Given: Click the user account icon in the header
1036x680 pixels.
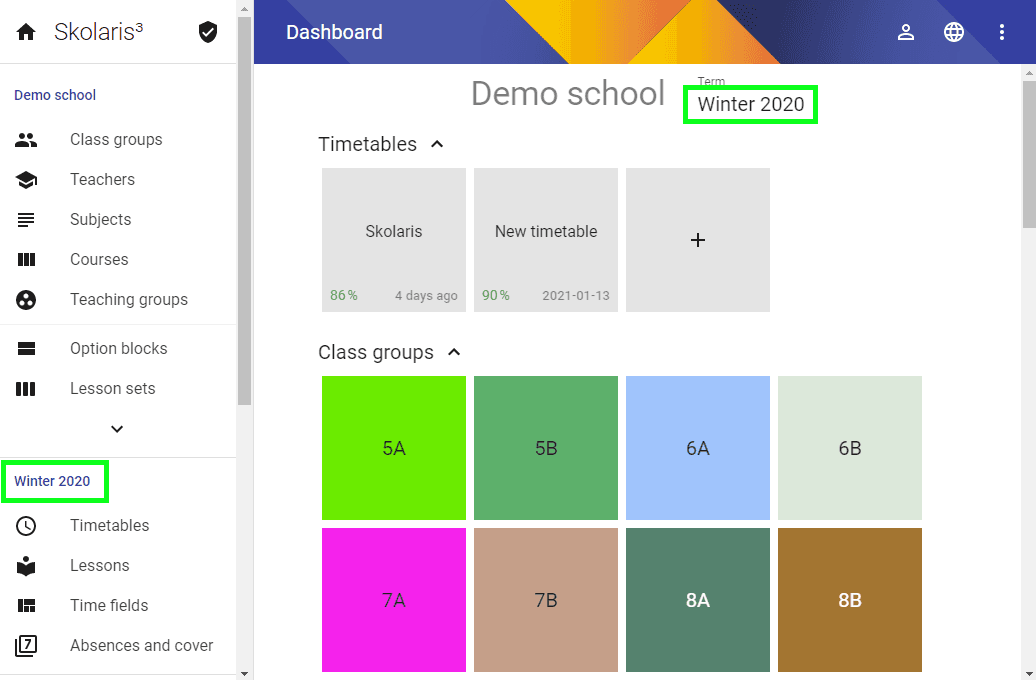Looking at the screenshot, I should click(x=906, y=32).
